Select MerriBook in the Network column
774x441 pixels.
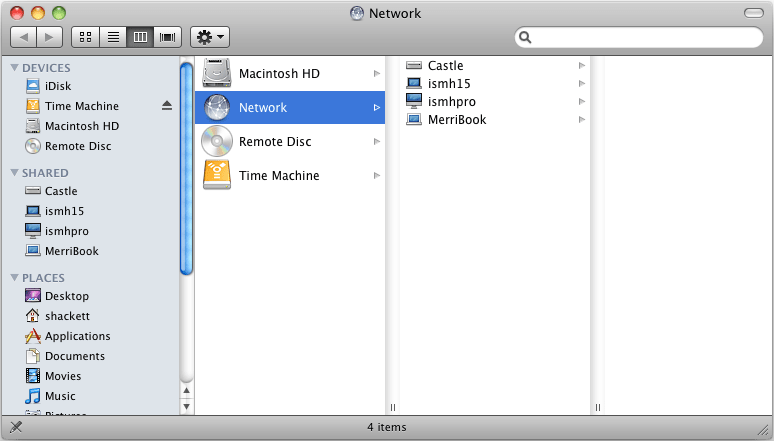tap(456, 120)
